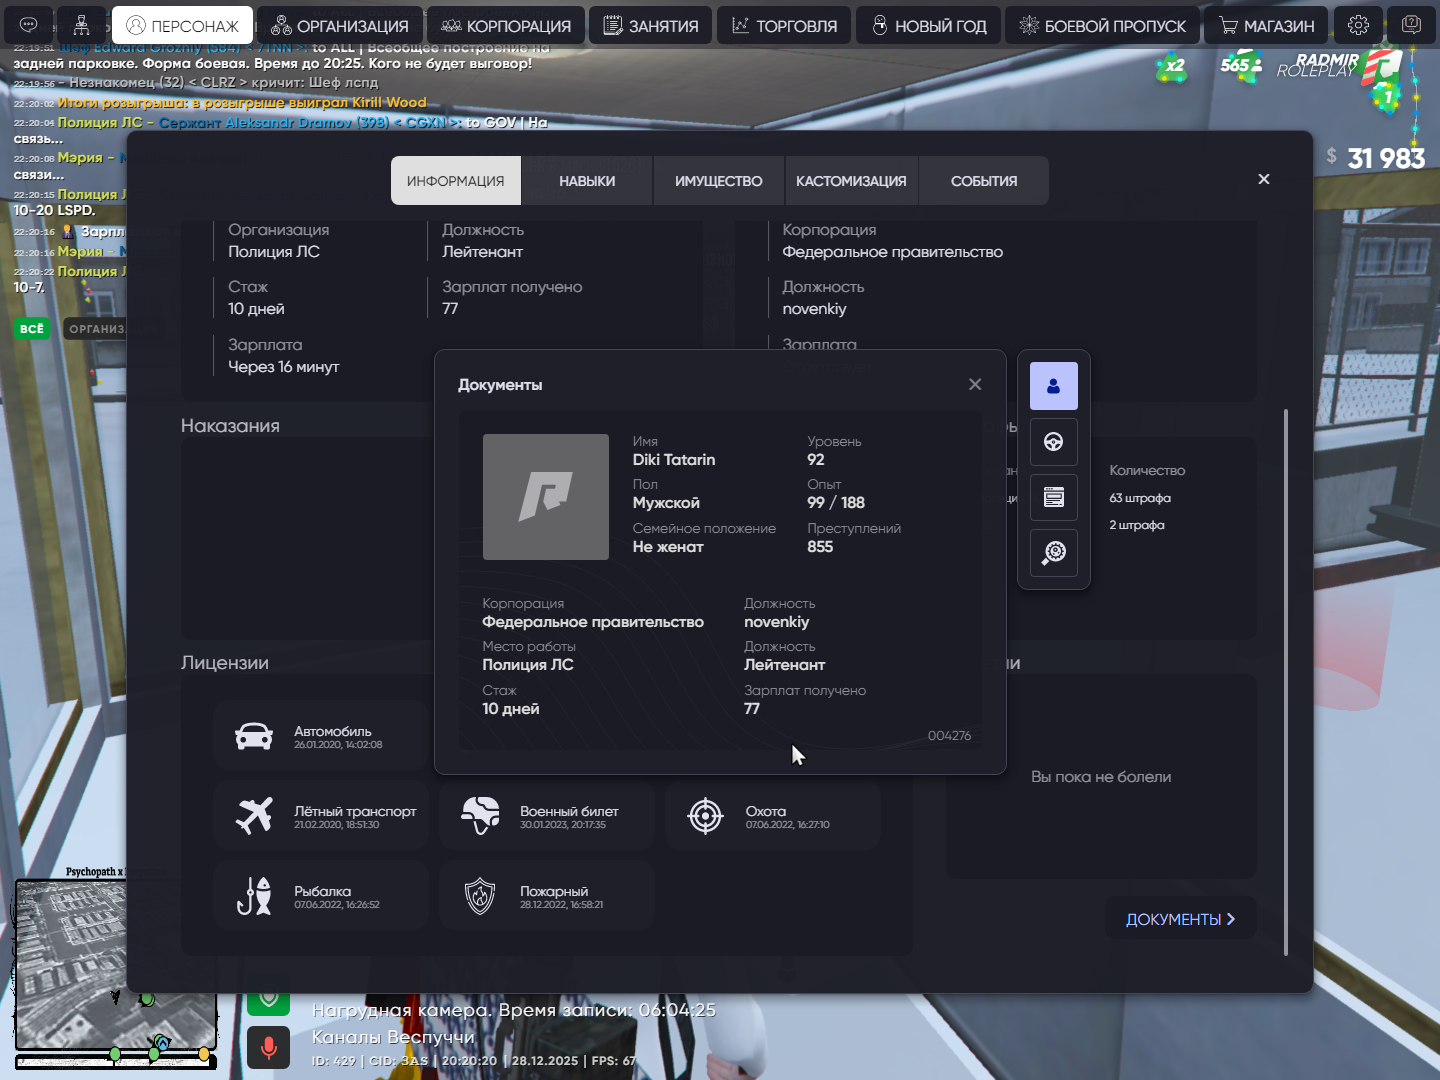This screenshot has height=1080, width=1440.
Task: Open the person profile document icon
Action: click(1053, 386)
